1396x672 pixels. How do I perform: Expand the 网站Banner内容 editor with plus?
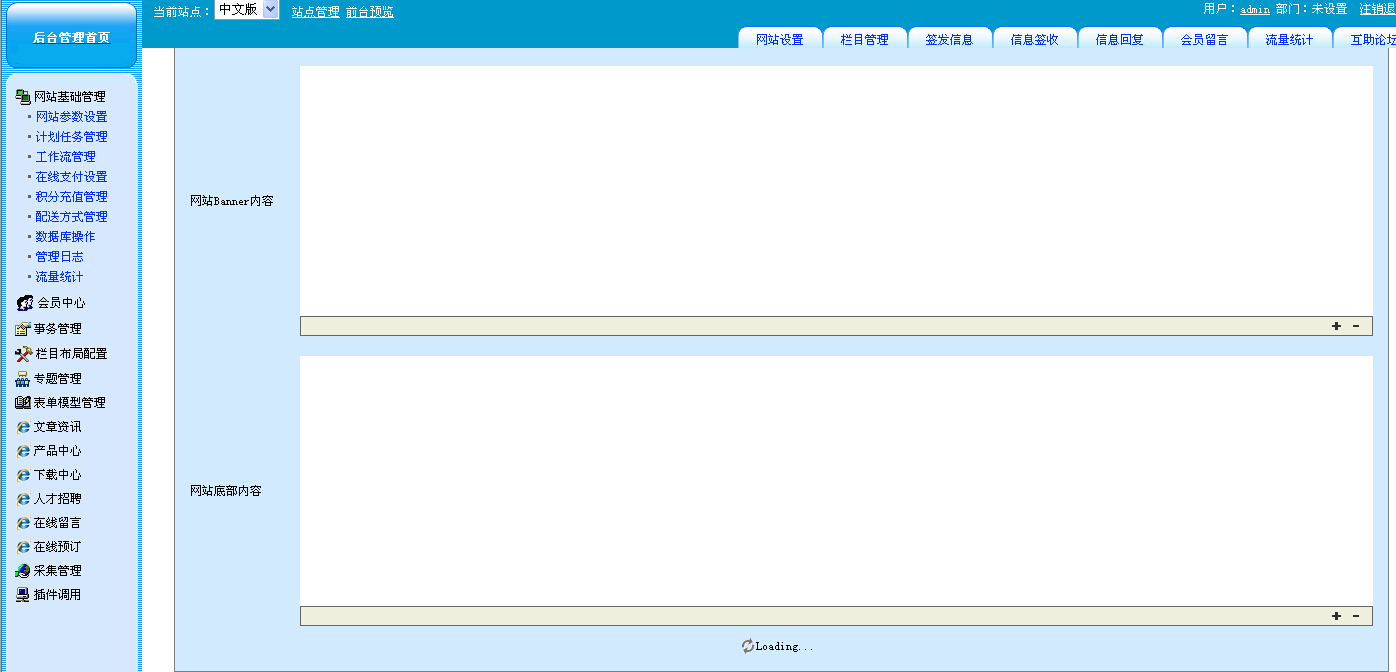[1336, 326]
